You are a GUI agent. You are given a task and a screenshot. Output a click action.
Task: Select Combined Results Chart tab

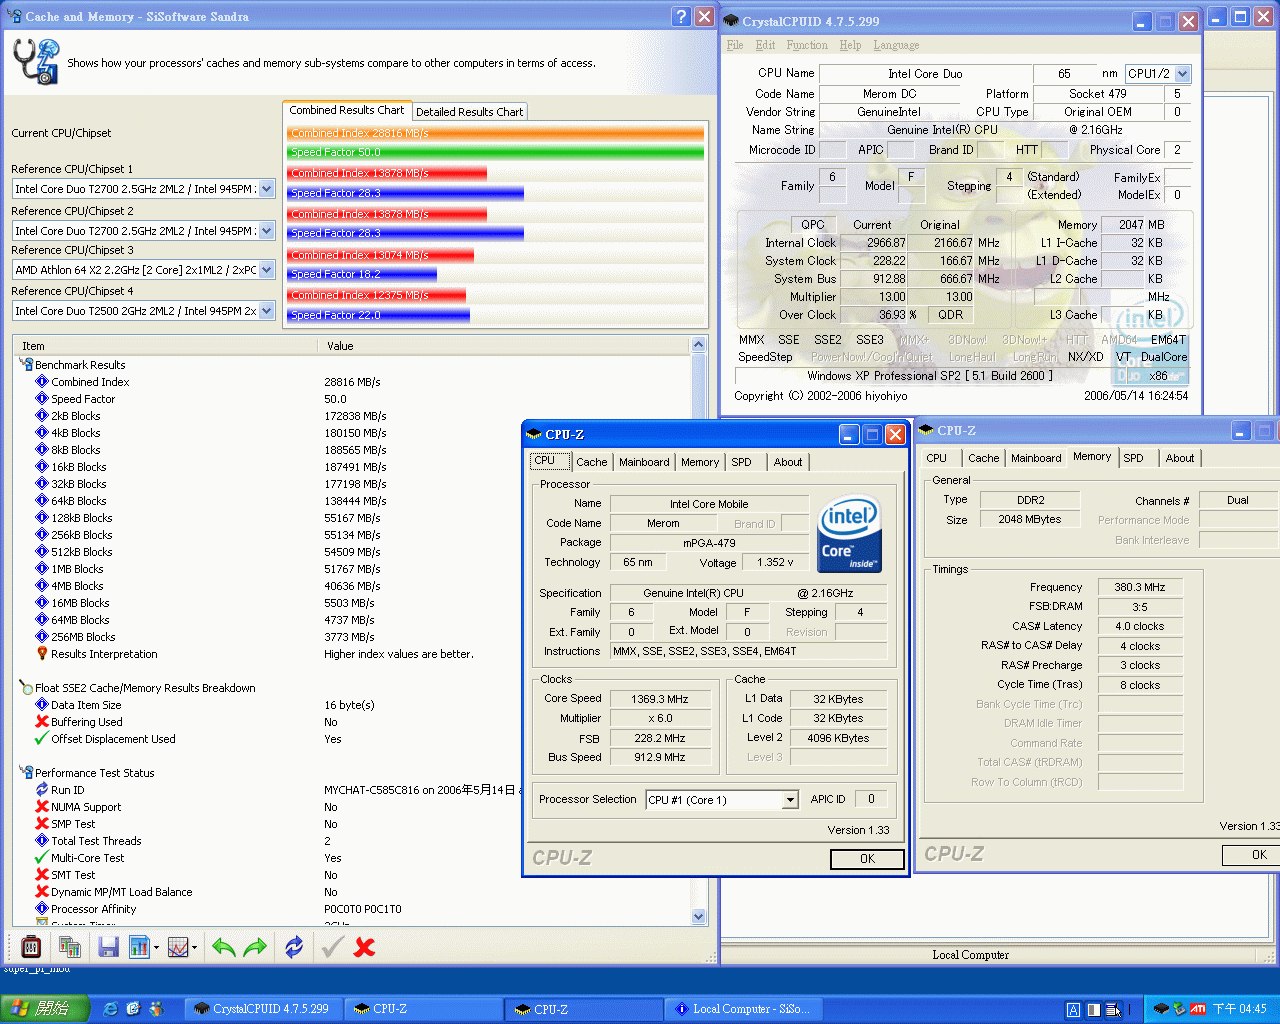click(x=347, y=110)
